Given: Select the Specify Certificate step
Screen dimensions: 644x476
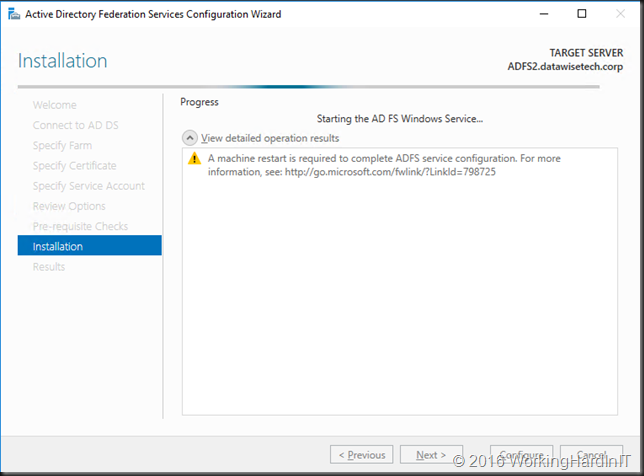Looking at the screenshot, I should [x=75, y=166].
